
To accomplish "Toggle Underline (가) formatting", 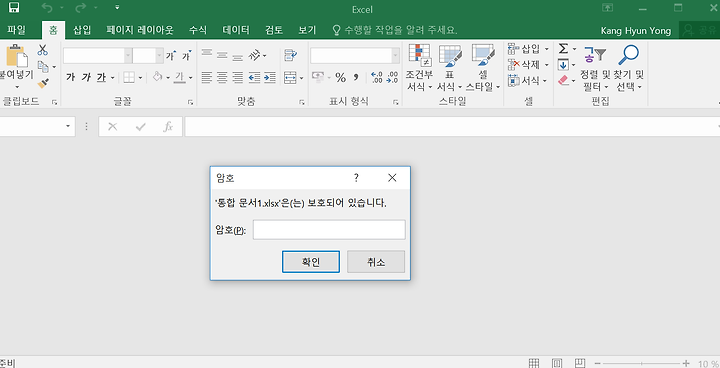I will click(x=101, y=77).
